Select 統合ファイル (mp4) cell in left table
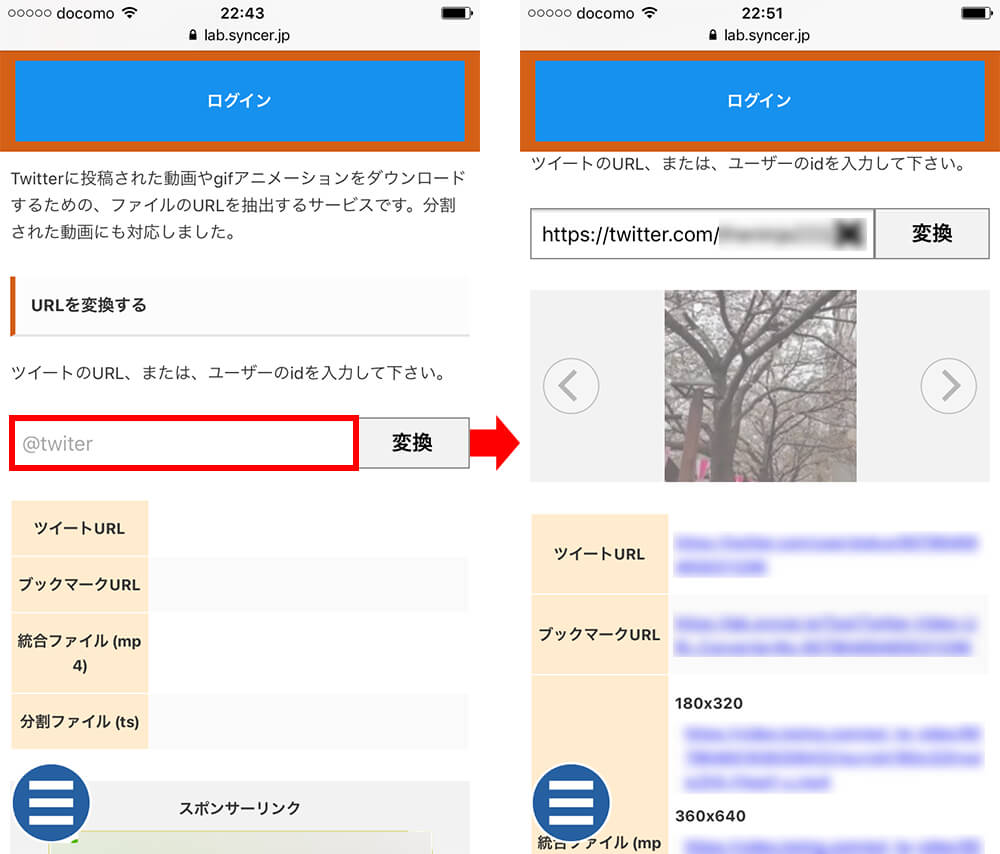Image resolution: width=1000 pixels, height=854 pixels. 80,653
